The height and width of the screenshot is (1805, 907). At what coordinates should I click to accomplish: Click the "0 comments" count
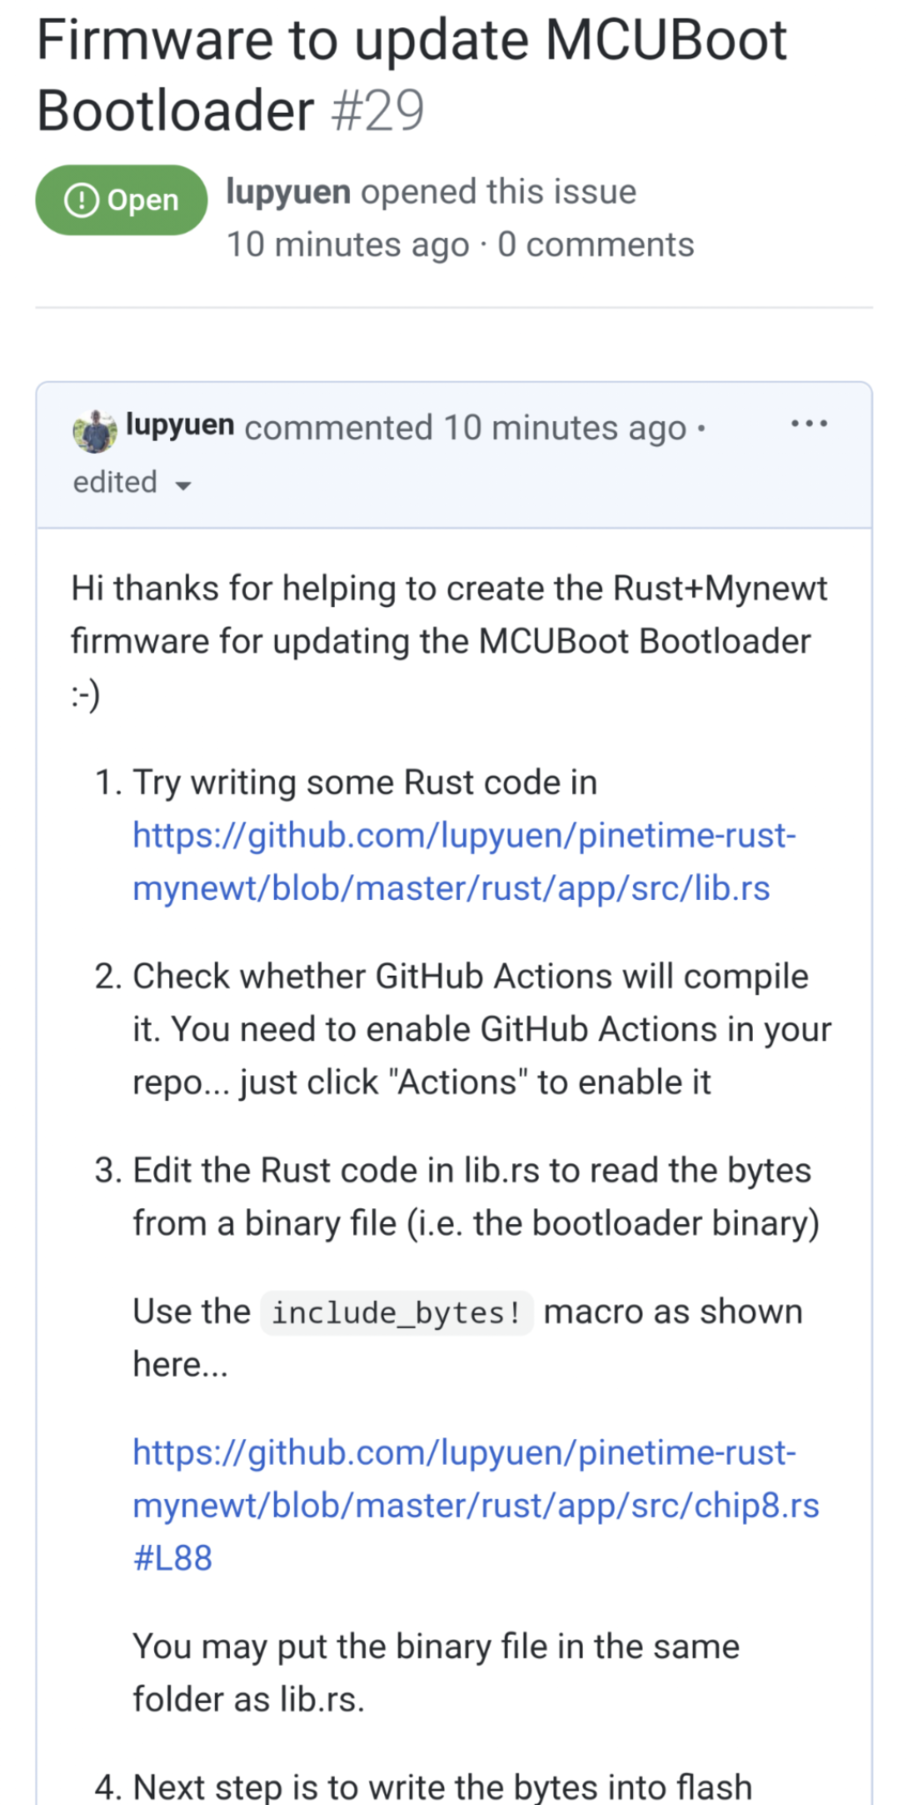596,245
